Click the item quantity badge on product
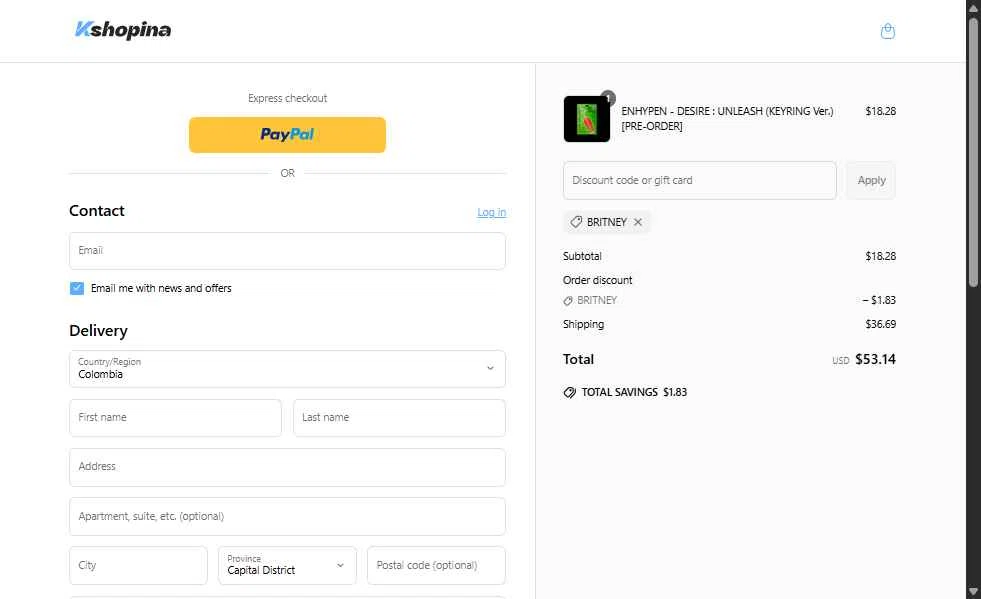This screenshot has width=981, height=599. point(607,98)
